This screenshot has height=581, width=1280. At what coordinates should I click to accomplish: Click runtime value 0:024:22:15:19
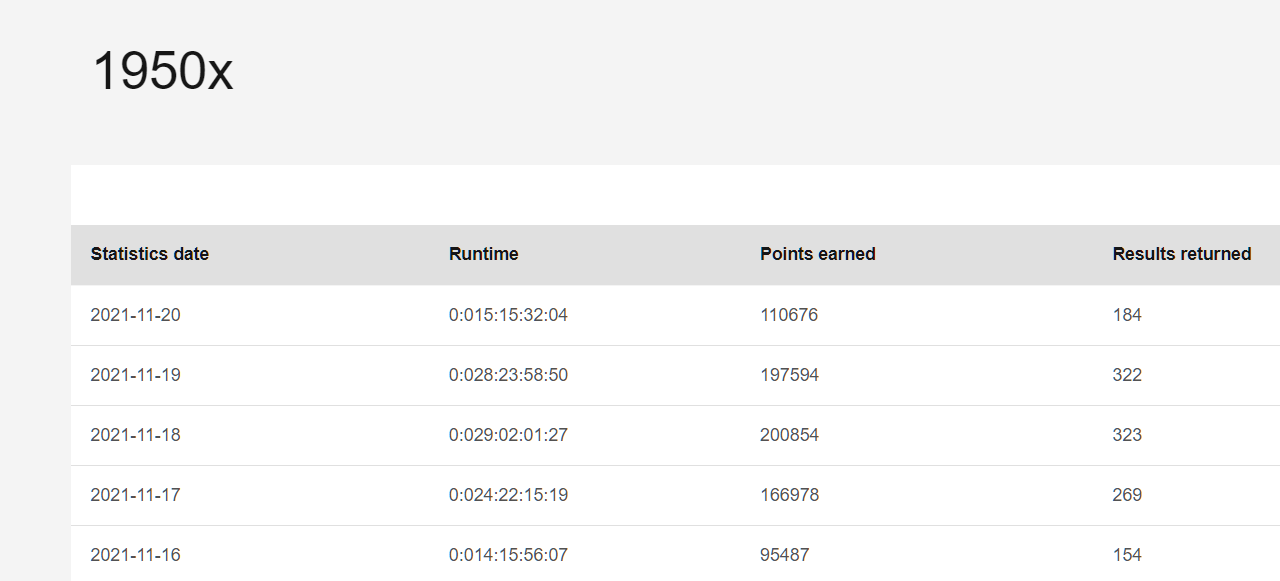tap(508, 495)
